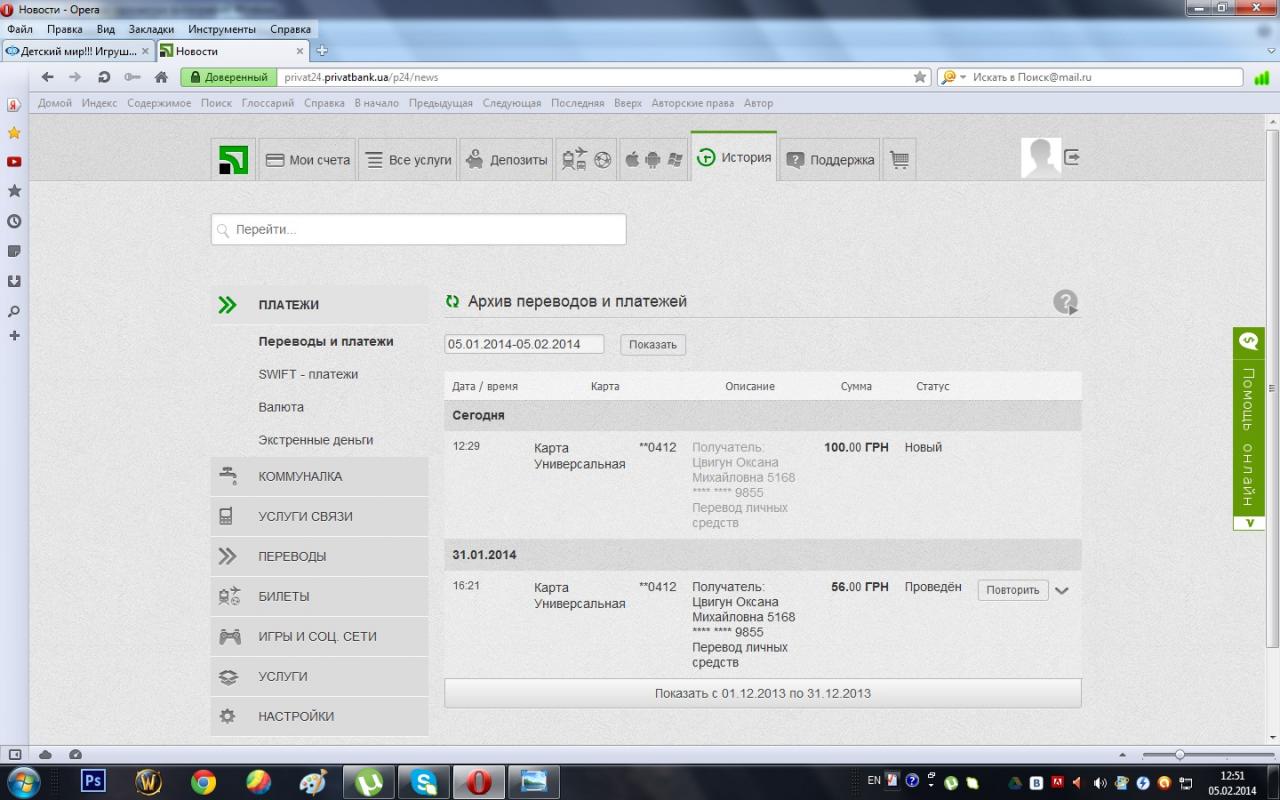Open the Закладки menu
The width and height of the screenshot is (1280, 800).
(151, 29)
